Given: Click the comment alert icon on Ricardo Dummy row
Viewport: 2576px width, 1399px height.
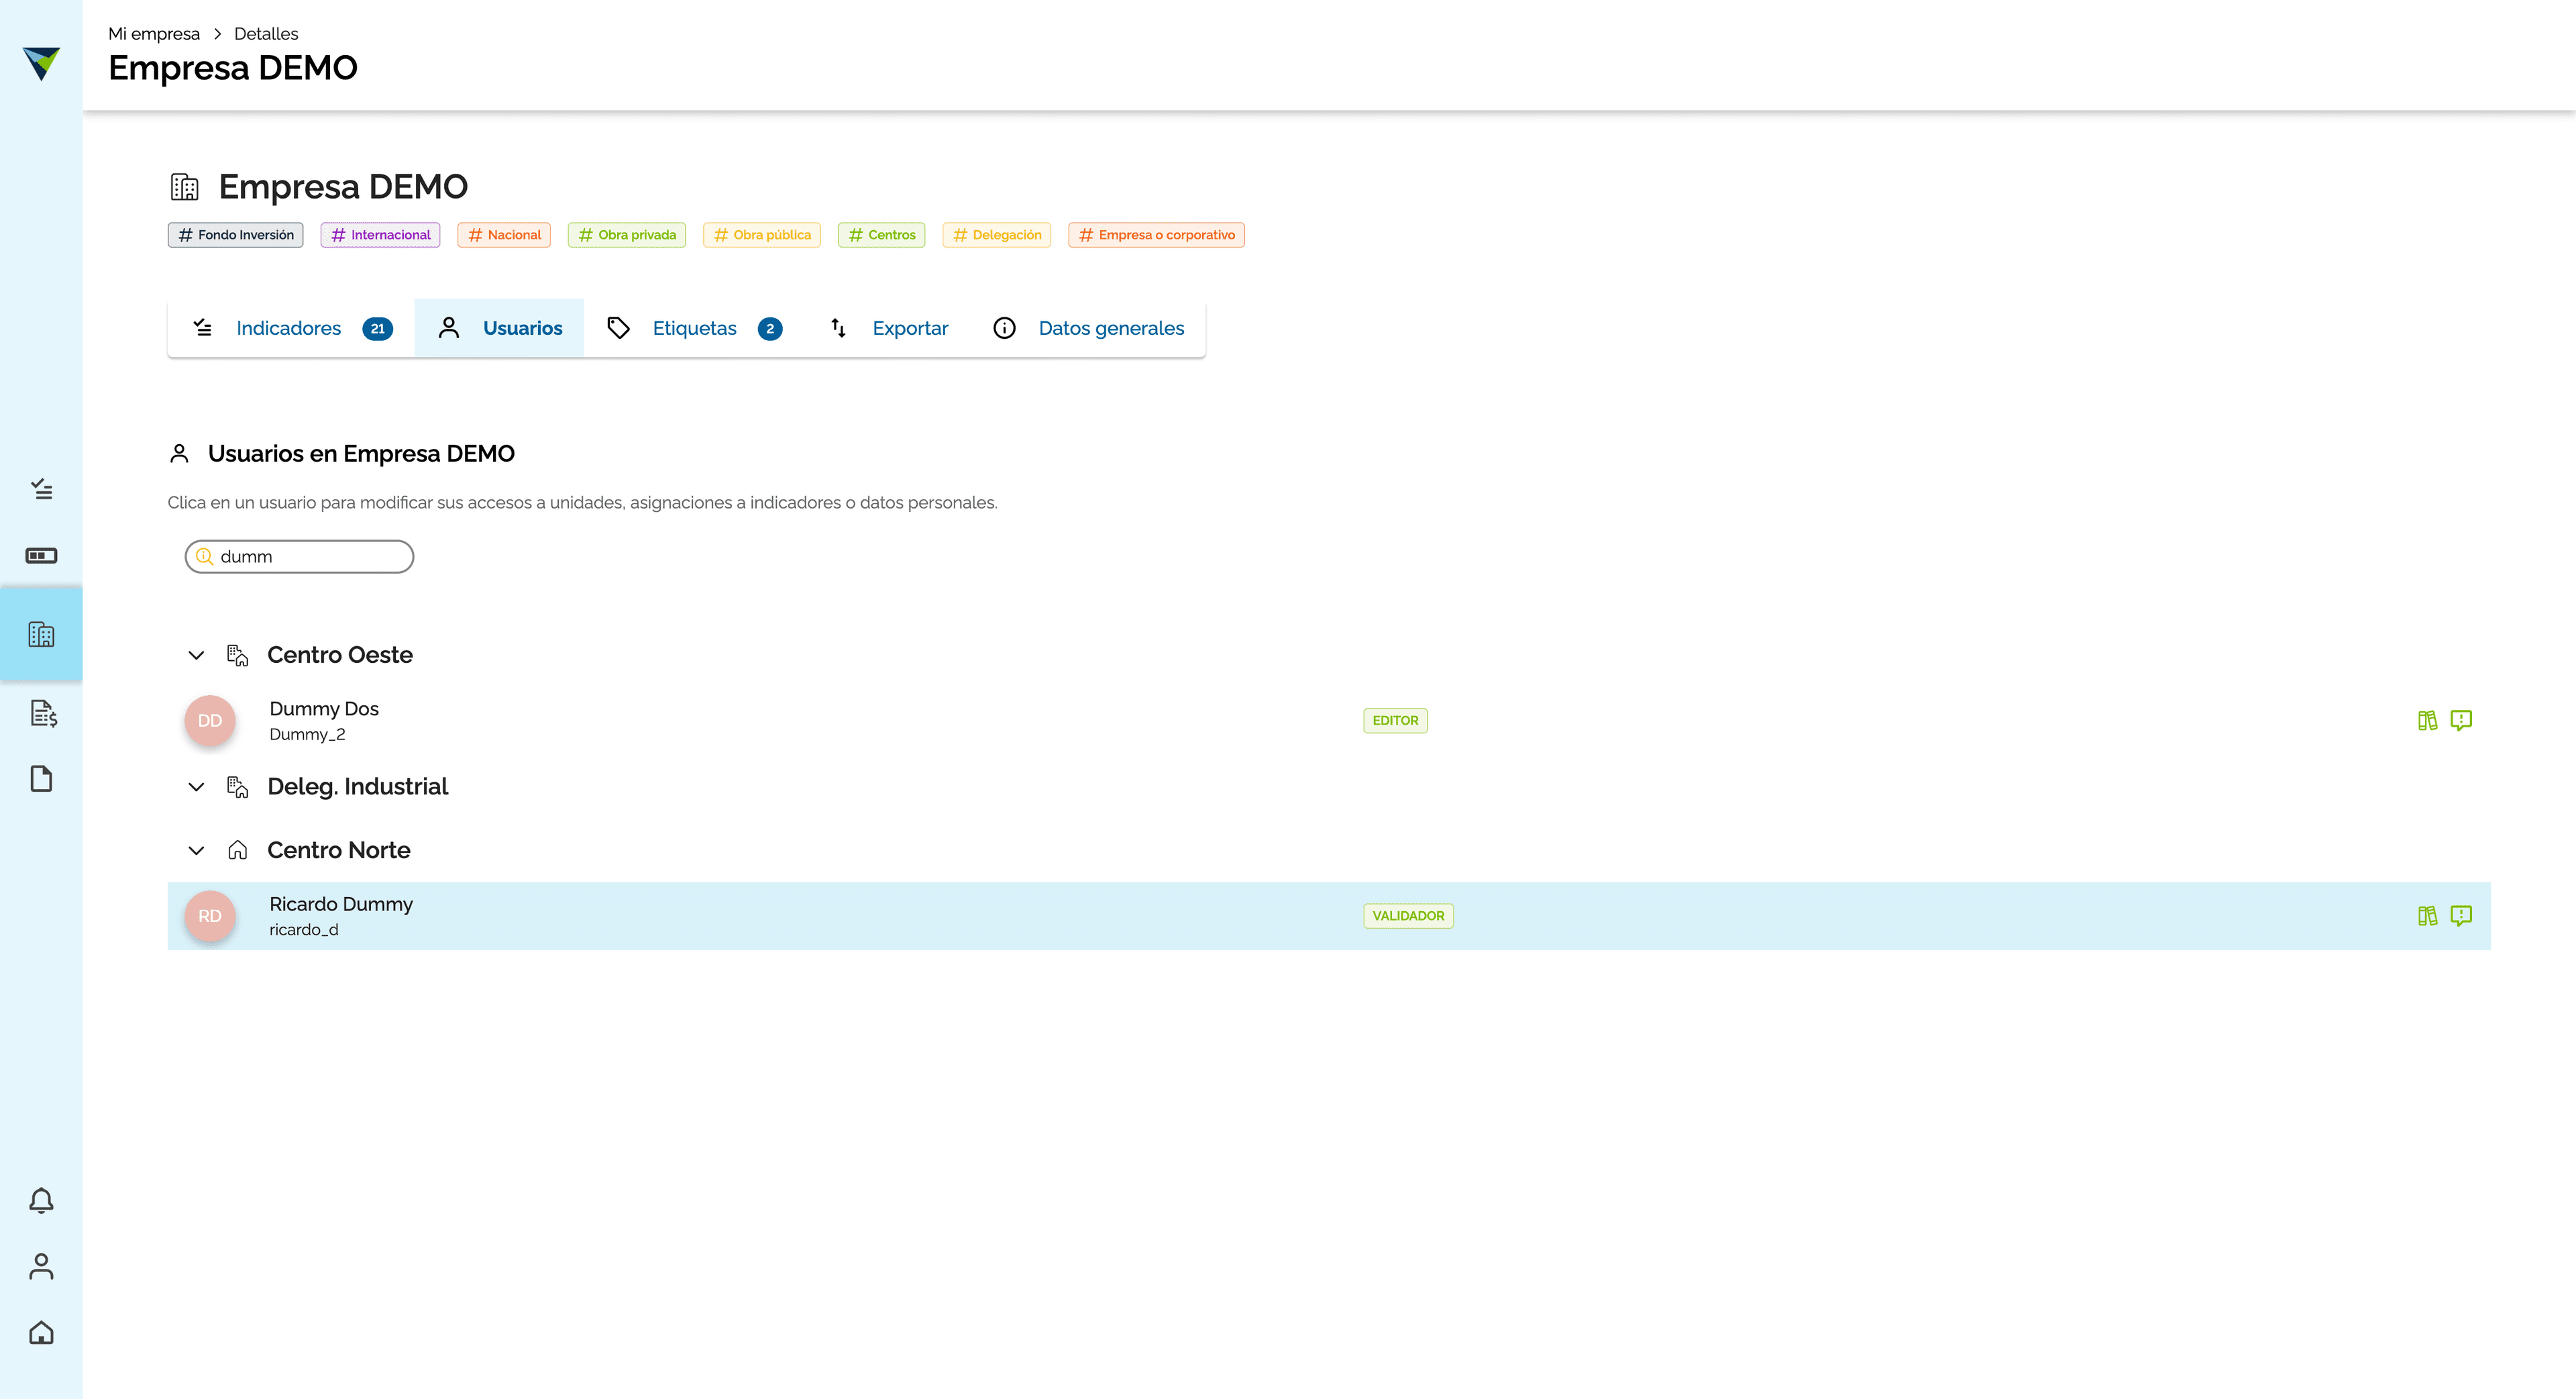Looking at the screenshot, I should [2461, 915].
